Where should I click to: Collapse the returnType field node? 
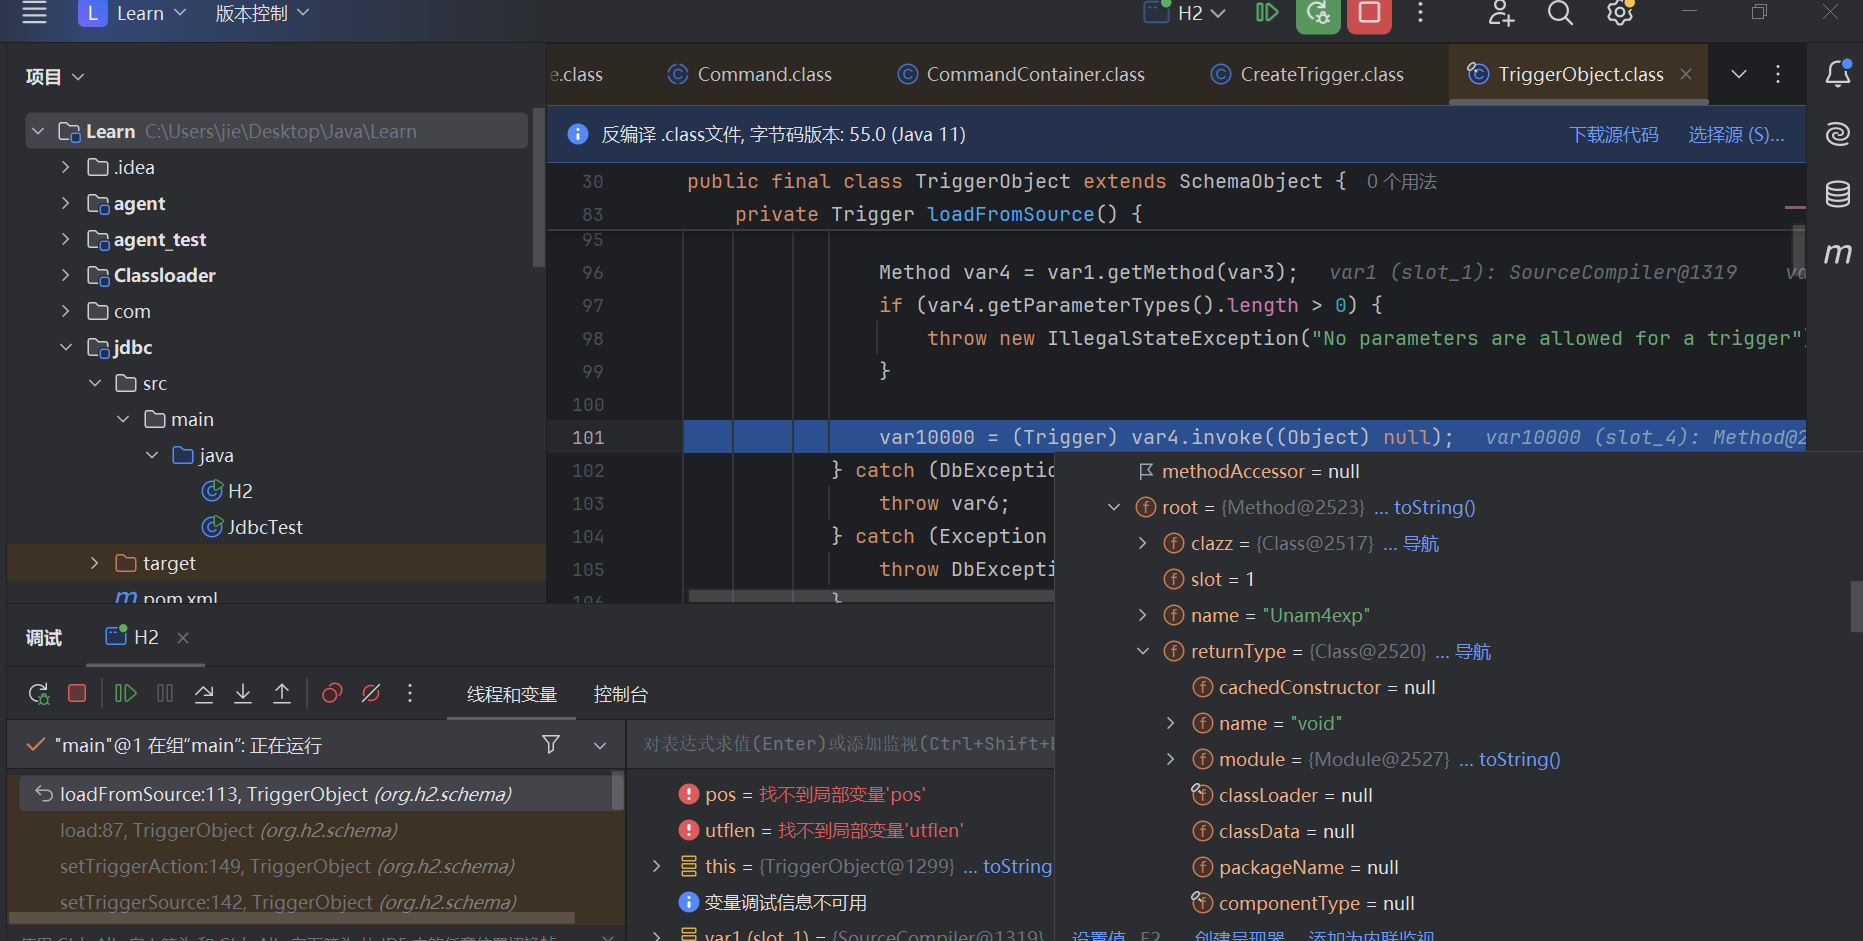click(1143, 651)
